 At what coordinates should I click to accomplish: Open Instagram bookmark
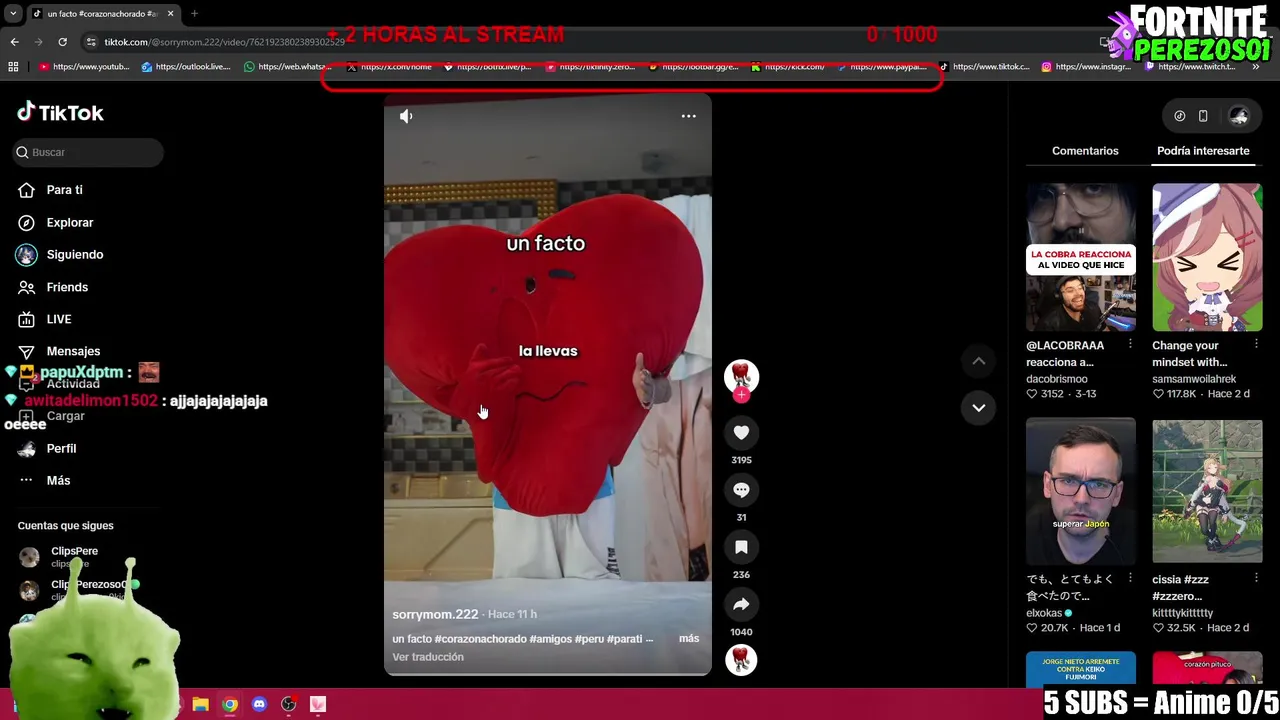(x=1086, y=67)
